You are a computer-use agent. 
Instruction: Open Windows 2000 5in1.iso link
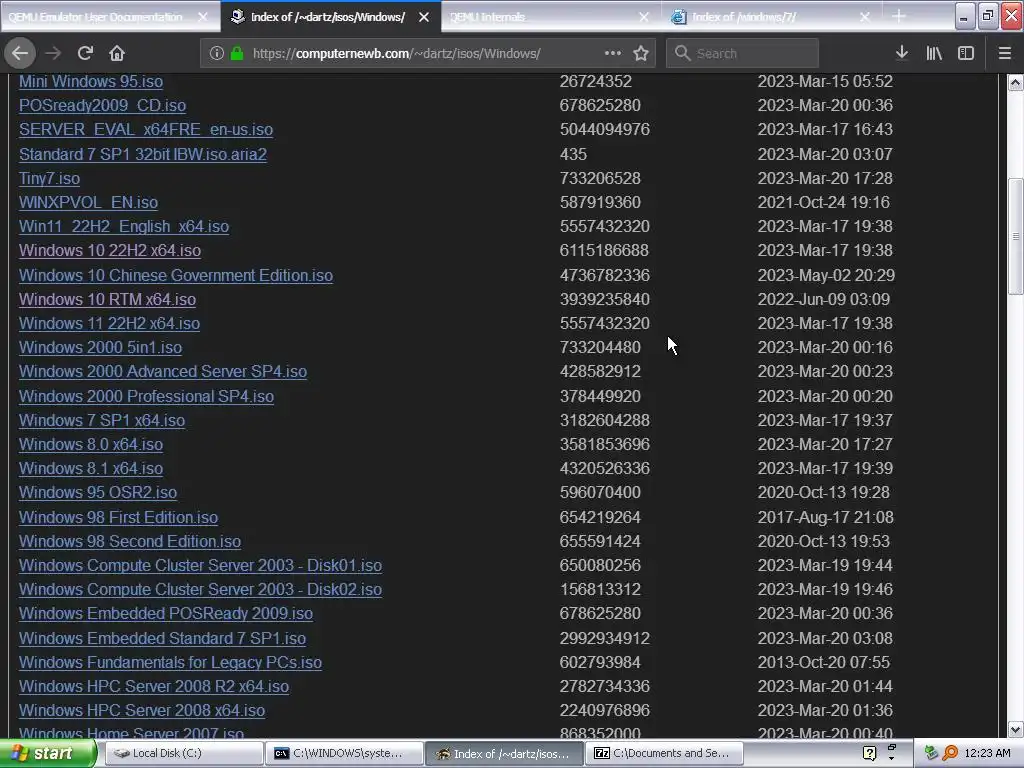(x=101, y=347)
